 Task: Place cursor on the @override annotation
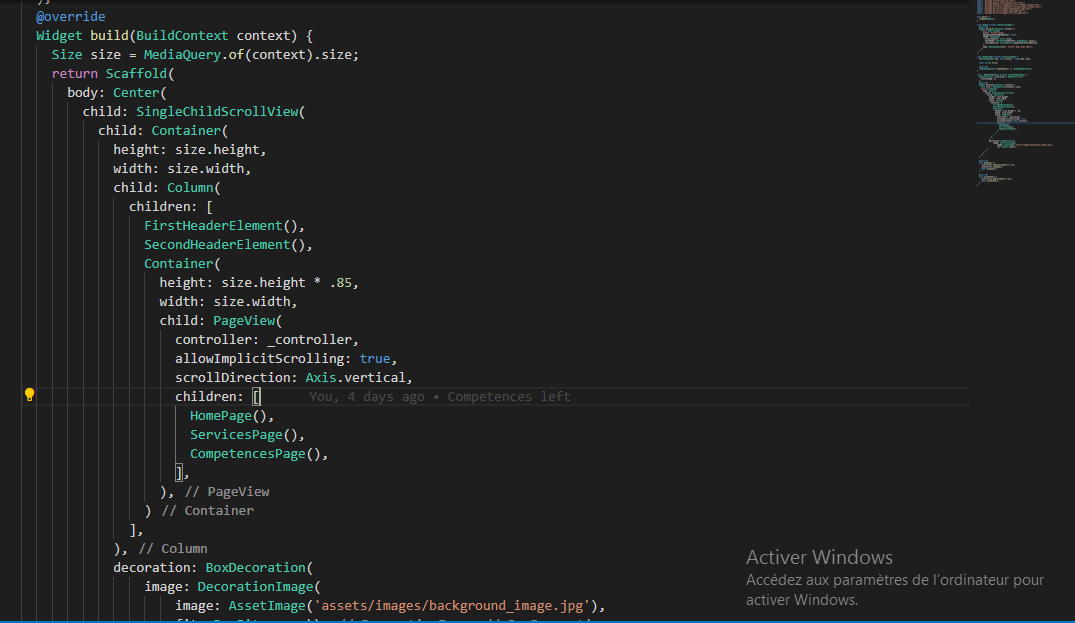tap(70, 16)
